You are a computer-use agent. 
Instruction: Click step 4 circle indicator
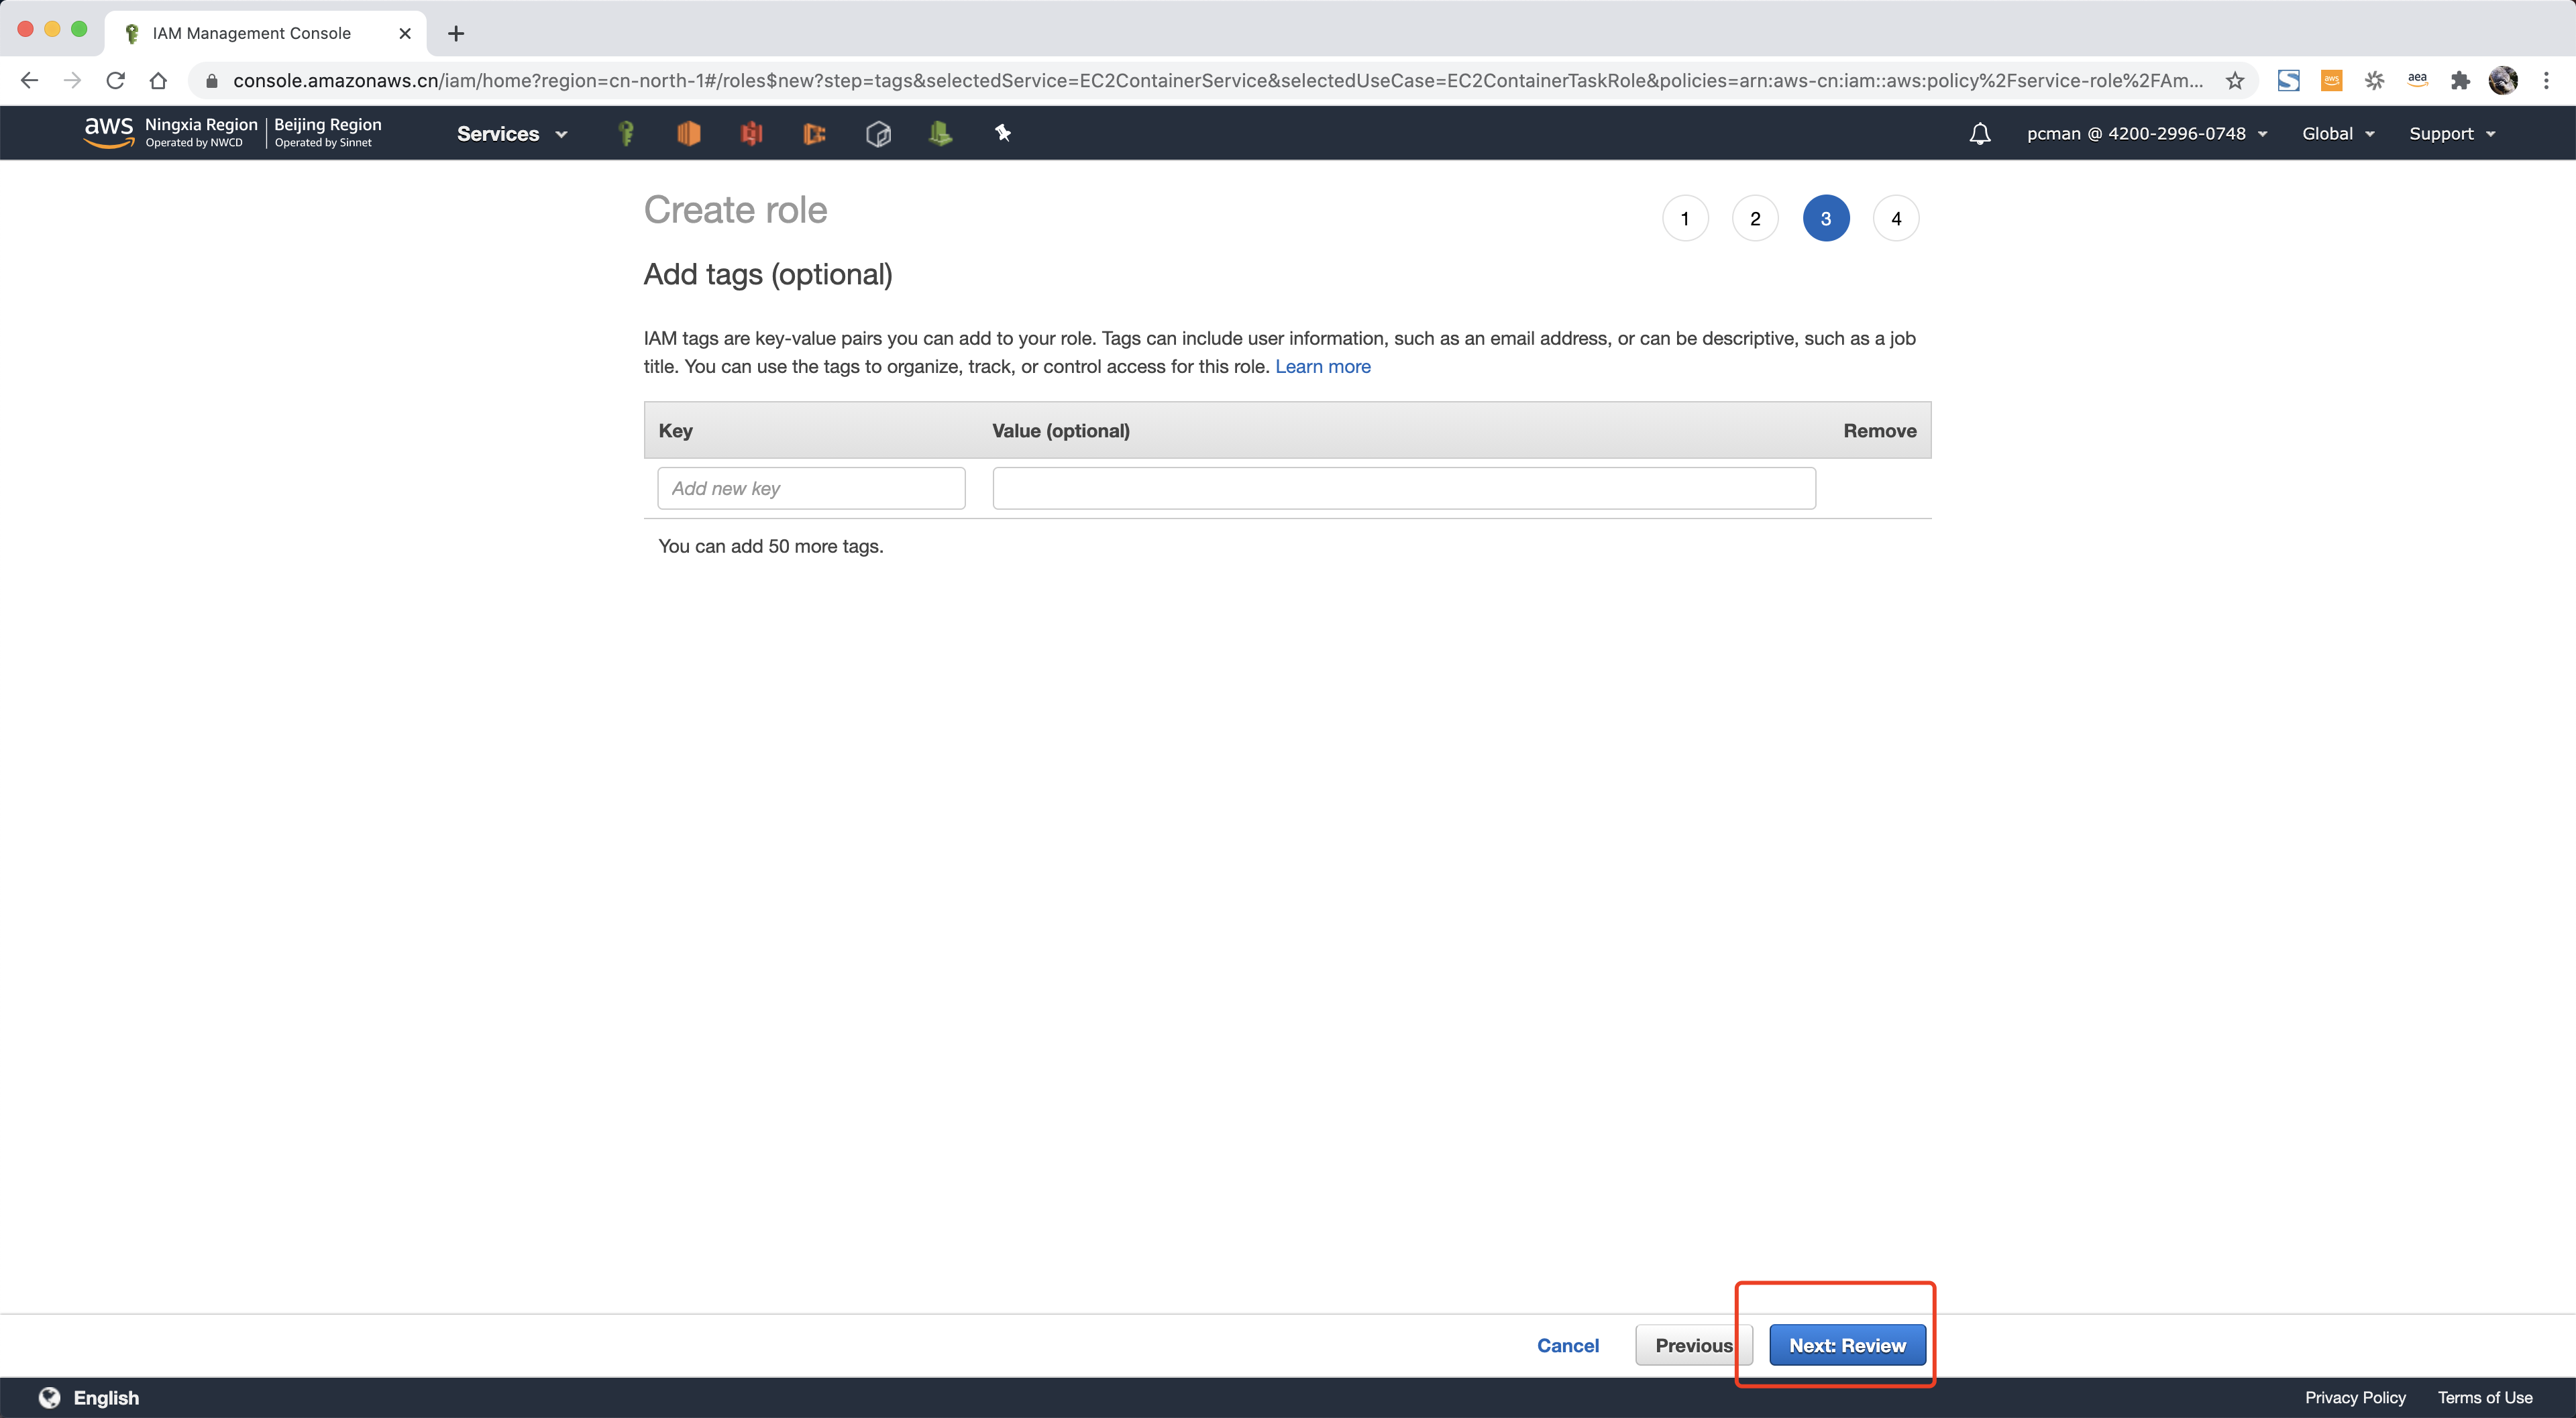1895,217
